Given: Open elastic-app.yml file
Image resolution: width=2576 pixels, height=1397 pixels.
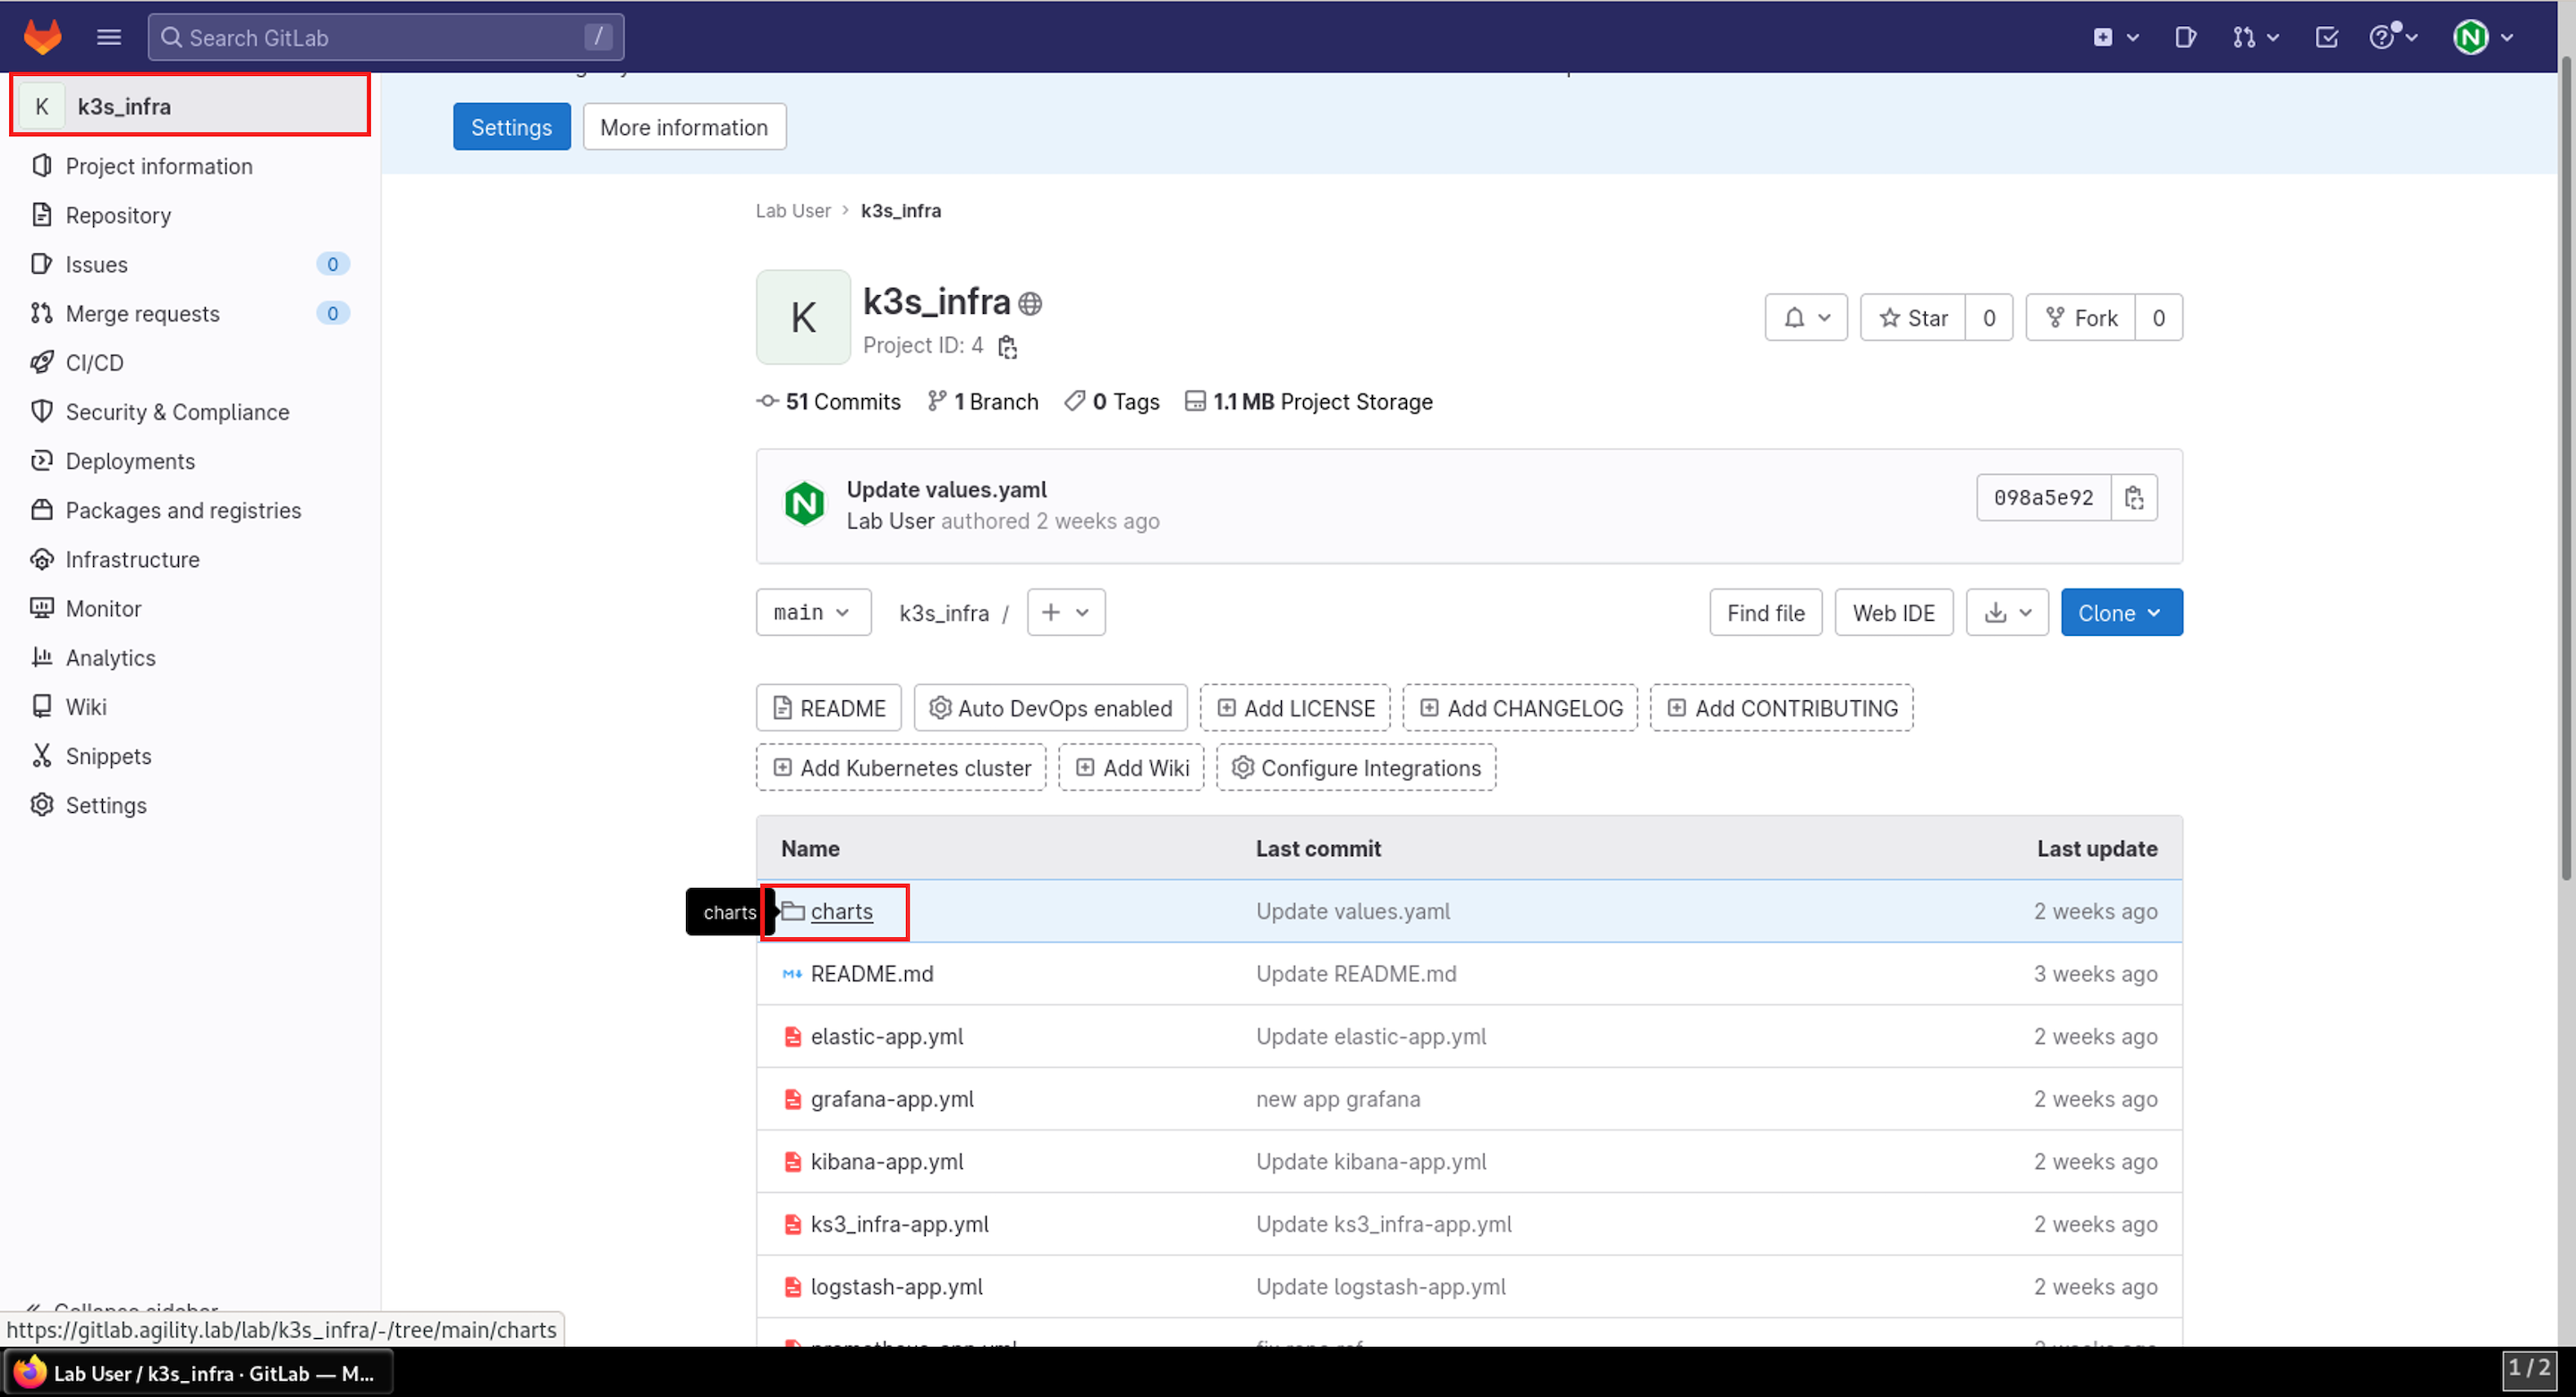Looking at the screenshot, I should tap(887, 1037).
